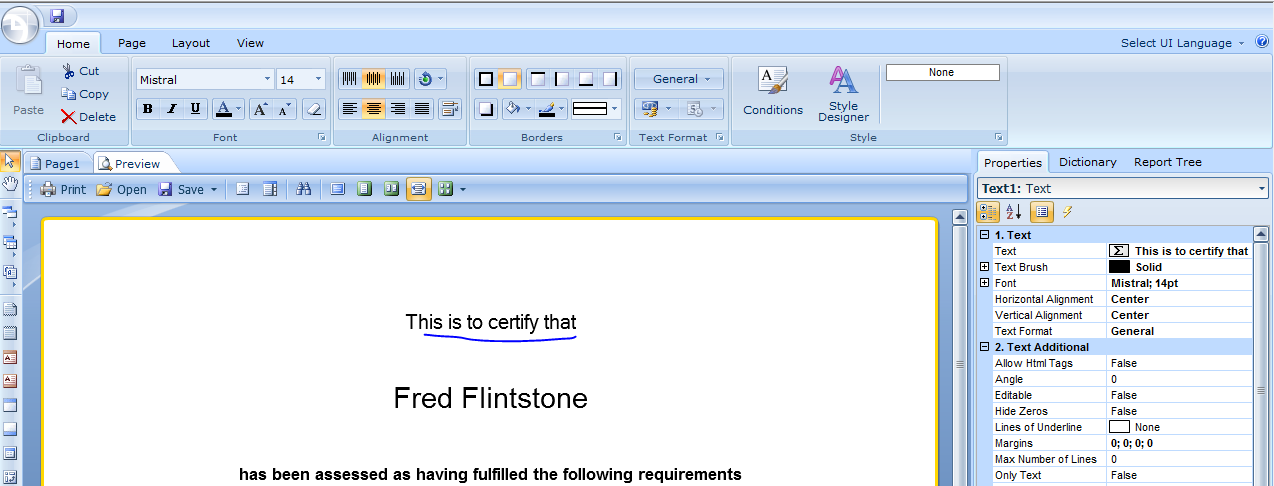Set vertical alignment to middle
The height and width of the screenshot is (486, 1274).
[373, 79]
